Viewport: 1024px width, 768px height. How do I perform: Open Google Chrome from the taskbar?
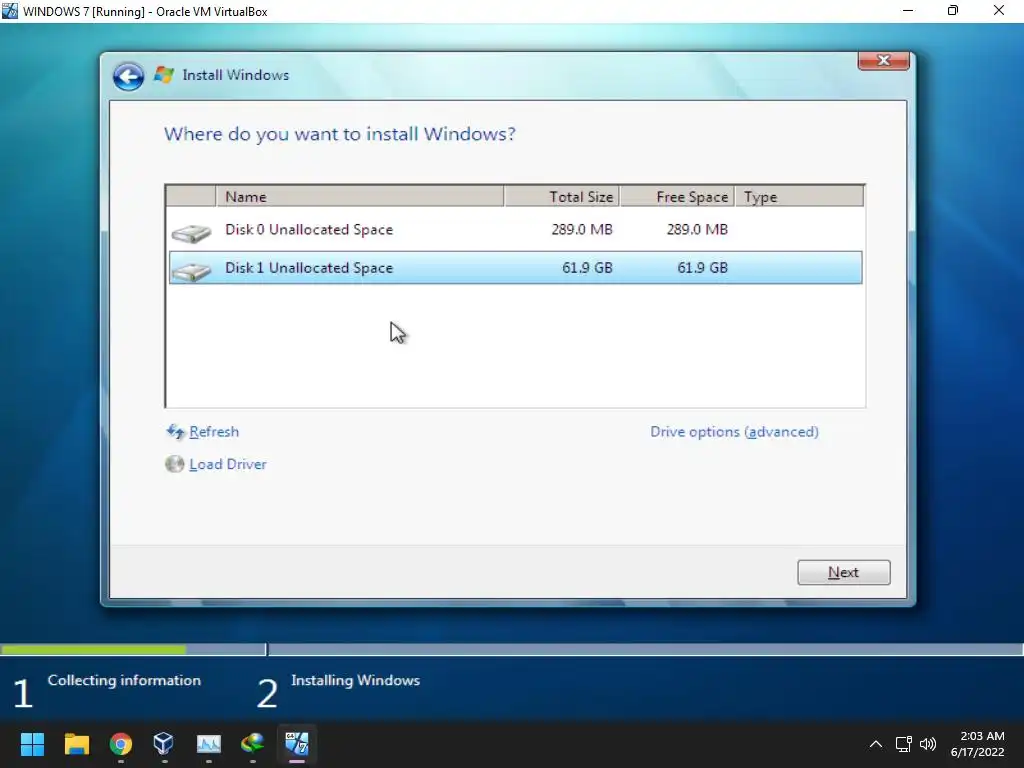point(121,744)
